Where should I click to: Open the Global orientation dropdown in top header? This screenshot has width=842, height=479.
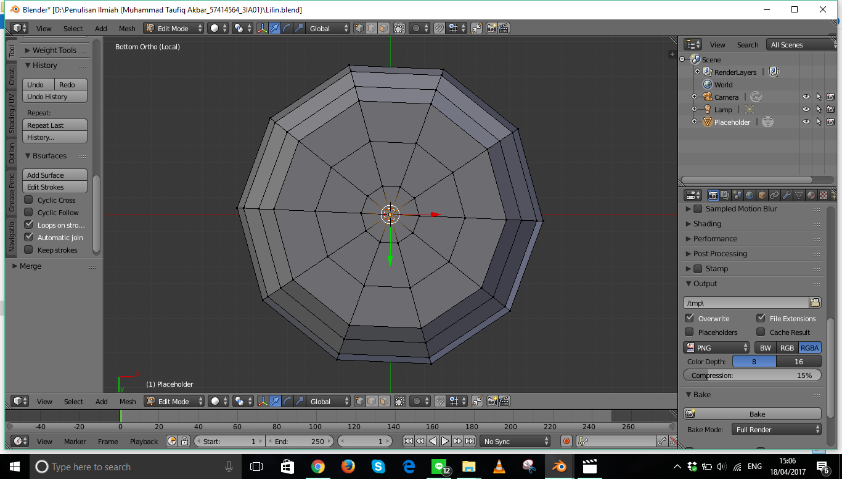(x=328, y=28)
